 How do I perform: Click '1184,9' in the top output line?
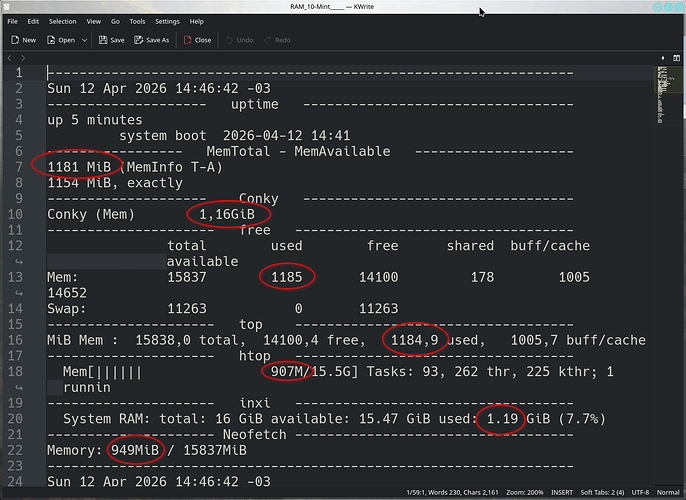pos(414,340)
